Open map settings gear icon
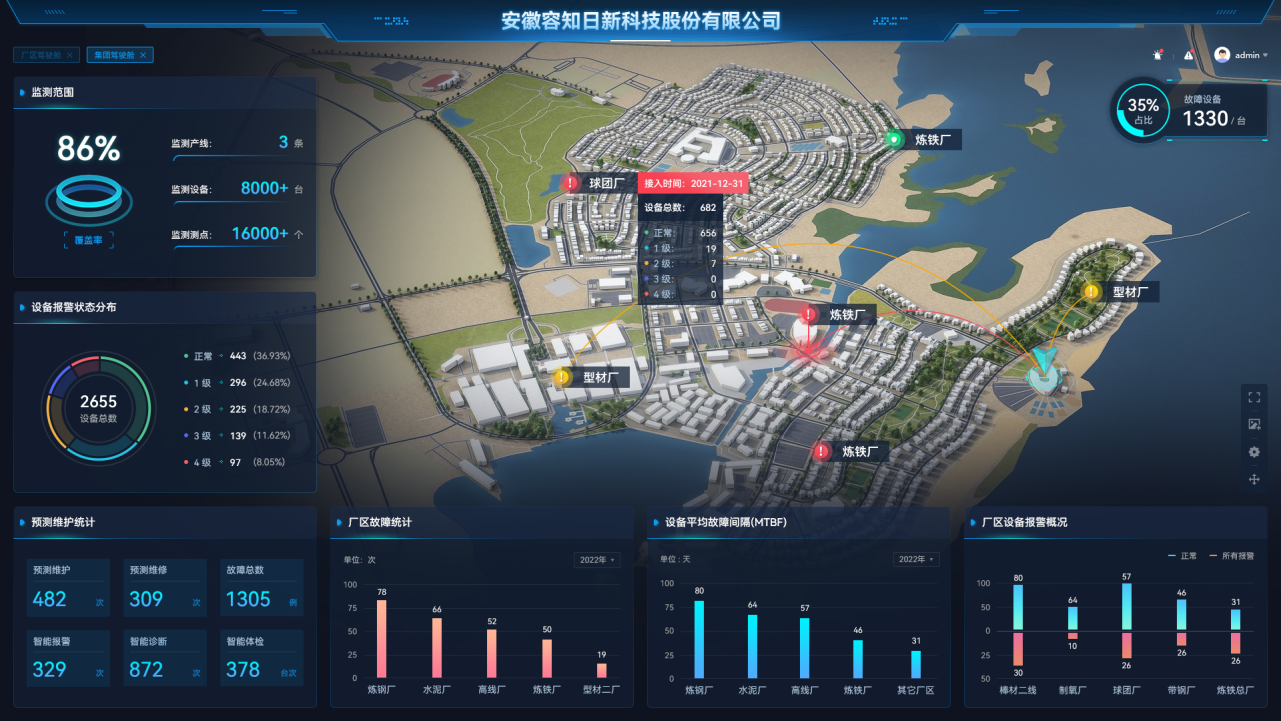The image size is (1281, 721). pos(1254,452)
